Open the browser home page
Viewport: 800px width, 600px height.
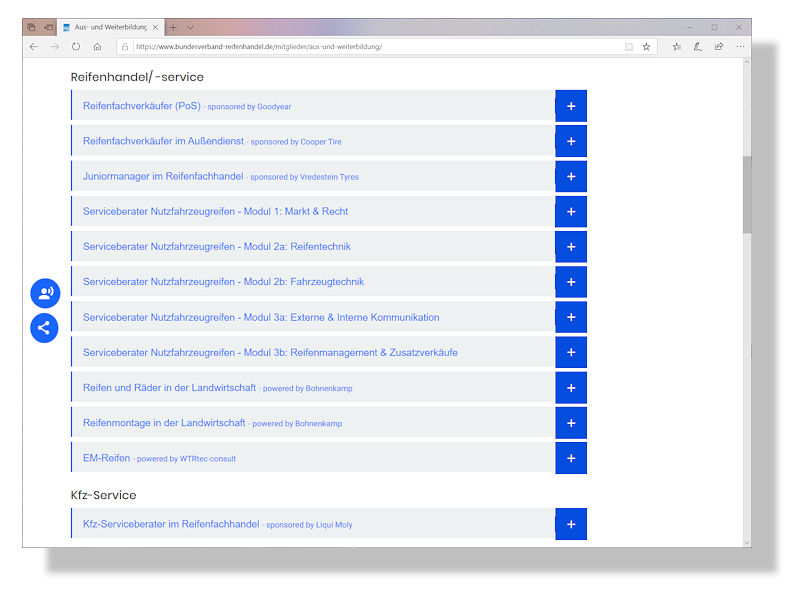(97, 47)
